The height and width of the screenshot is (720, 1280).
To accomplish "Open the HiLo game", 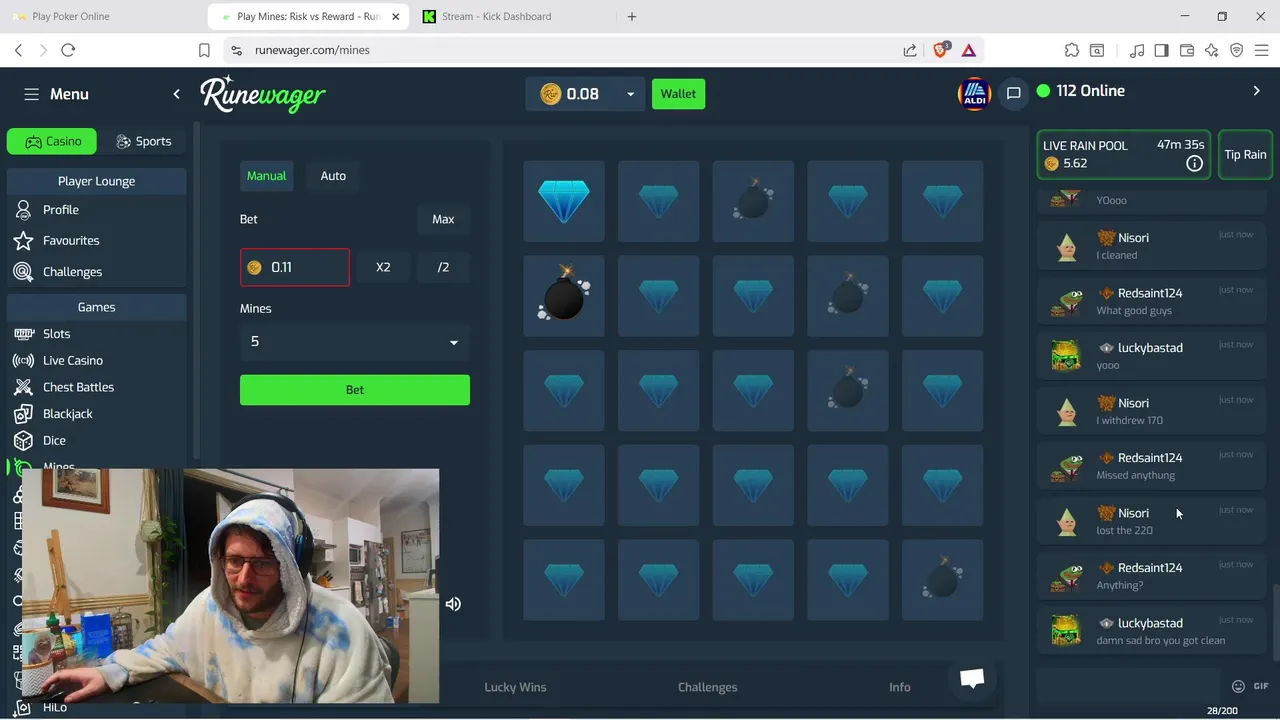I will point(54,708).
